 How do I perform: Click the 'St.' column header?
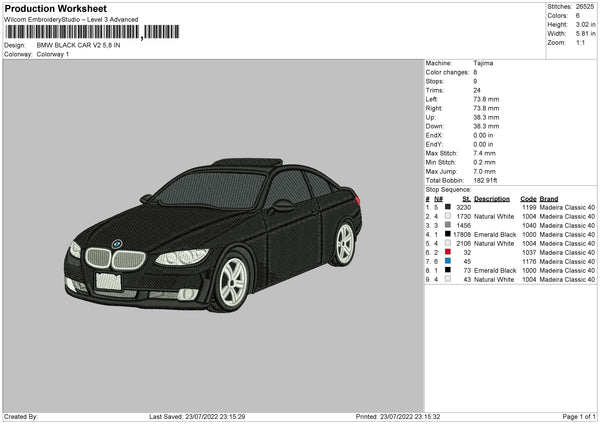coord(466,199)
